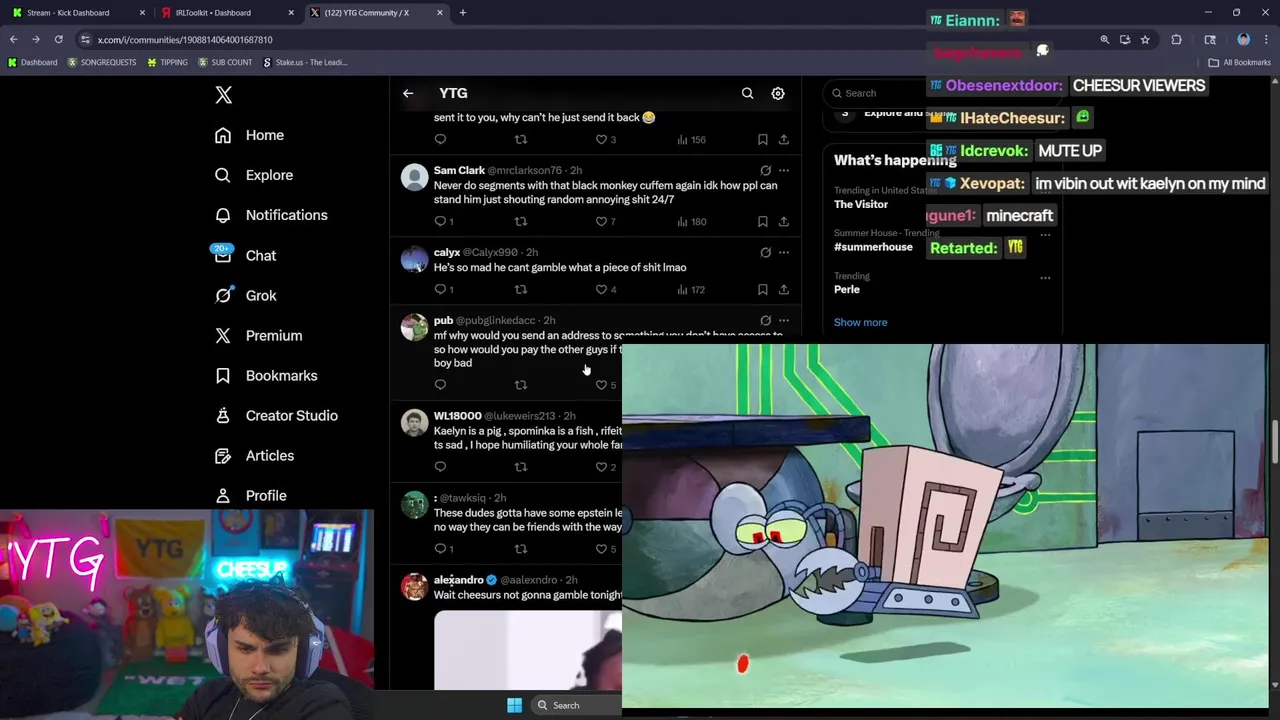Open Articles in the sidebar
This screenshot has width=1280, height=720.
pos(254,455)
